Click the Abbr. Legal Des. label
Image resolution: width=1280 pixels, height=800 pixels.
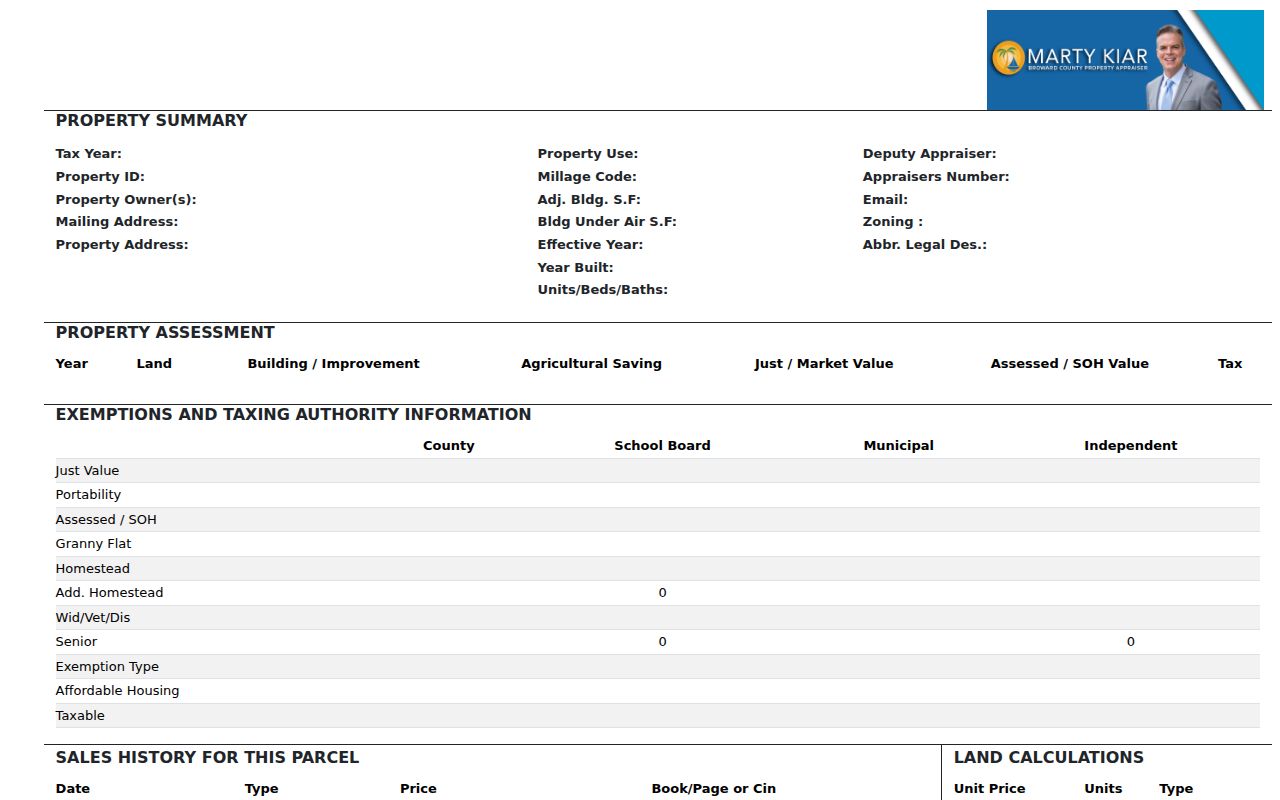(x=925, y=245)
